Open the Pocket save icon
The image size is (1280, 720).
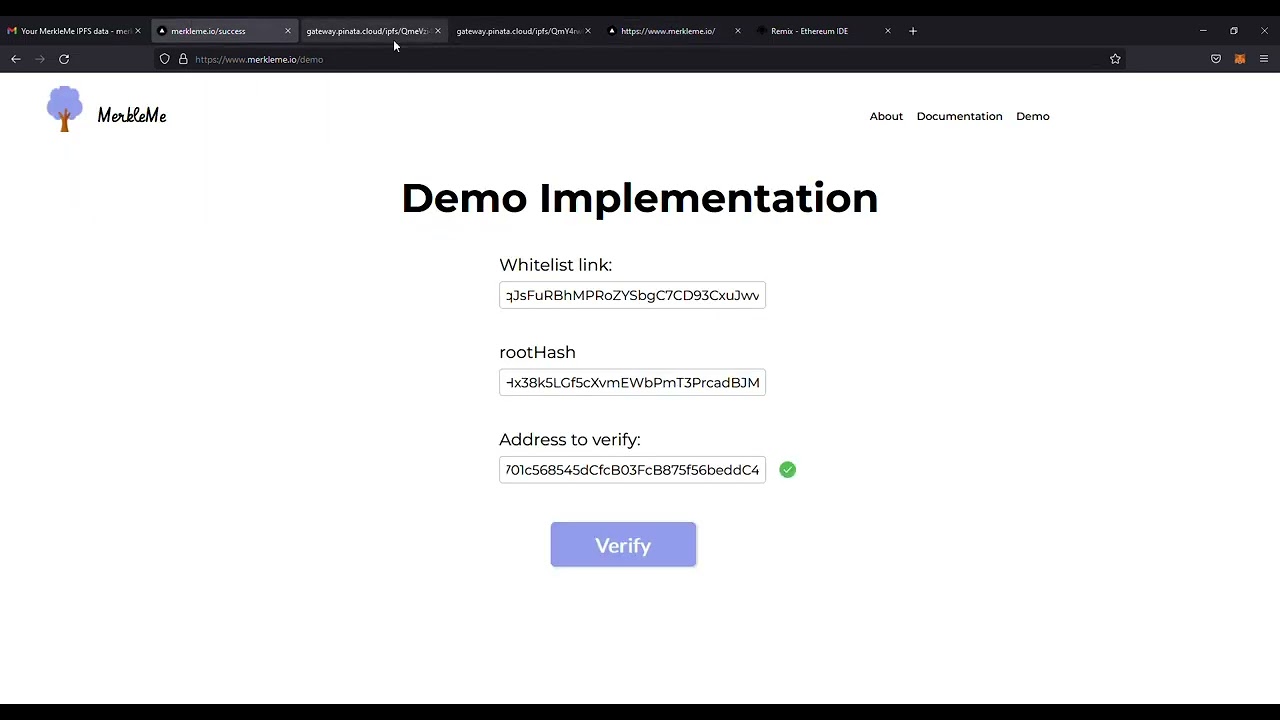pos(1216,59)
